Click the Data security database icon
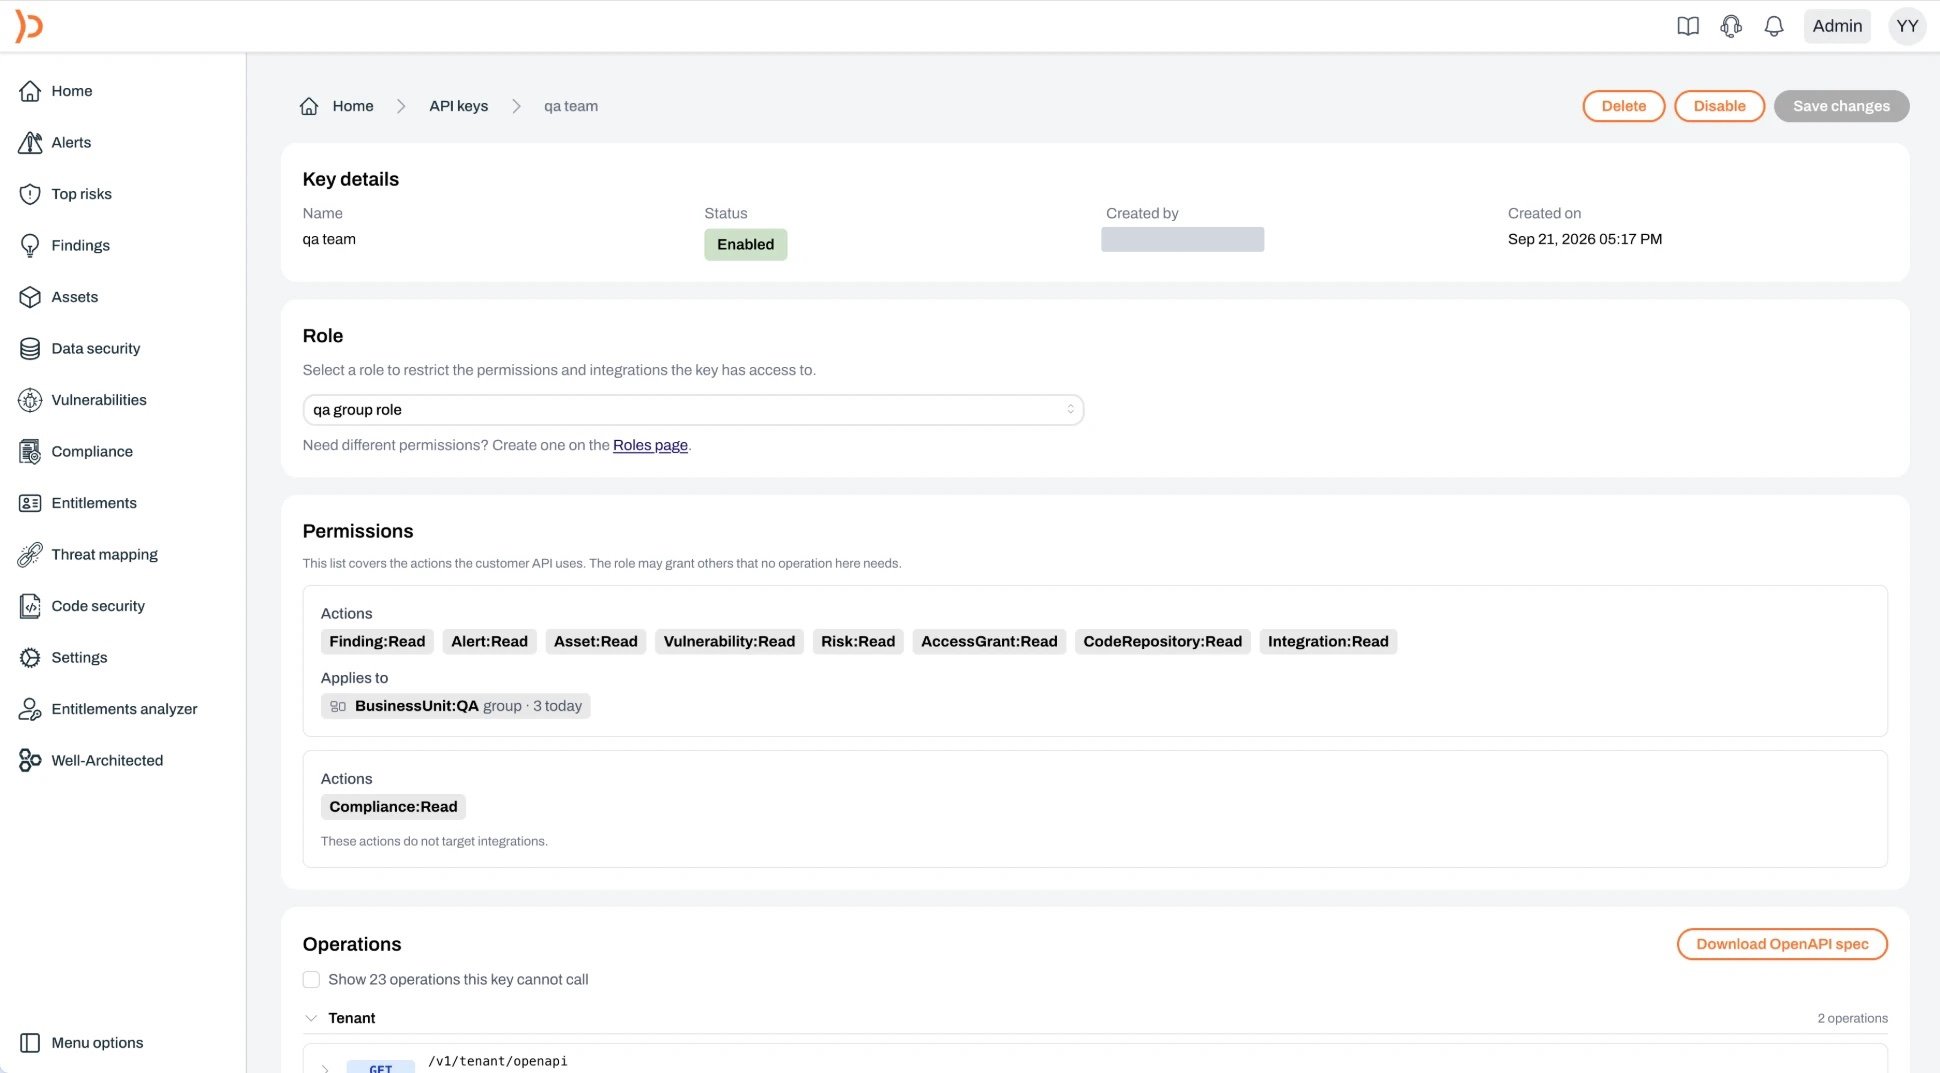This screenshot has height=1073, width=1940. point(30,348)
